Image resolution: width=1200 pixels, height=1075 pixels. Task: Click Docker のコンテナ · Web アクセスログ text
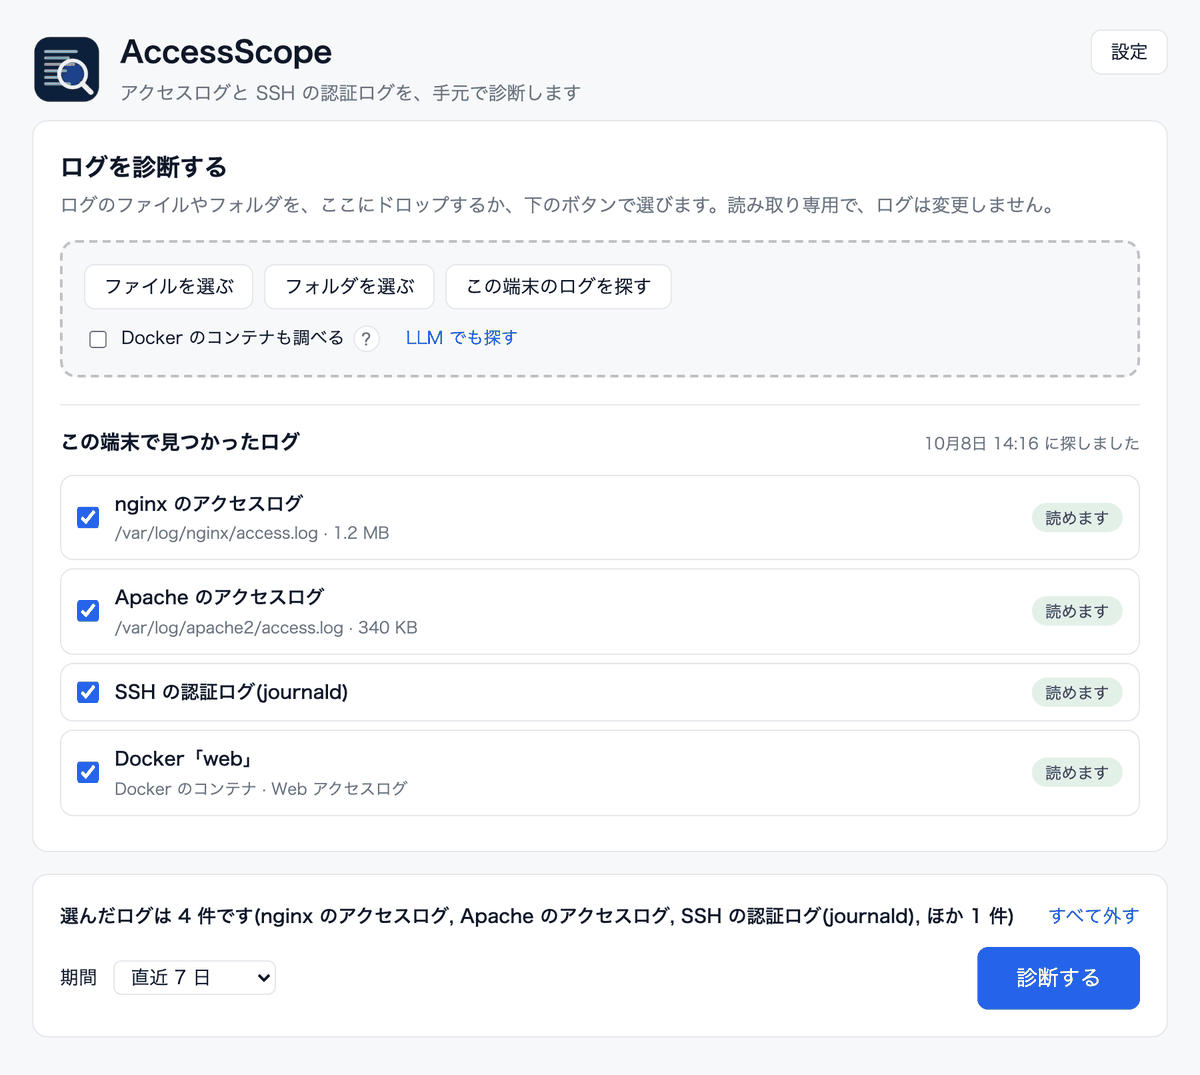coord(261,789)
